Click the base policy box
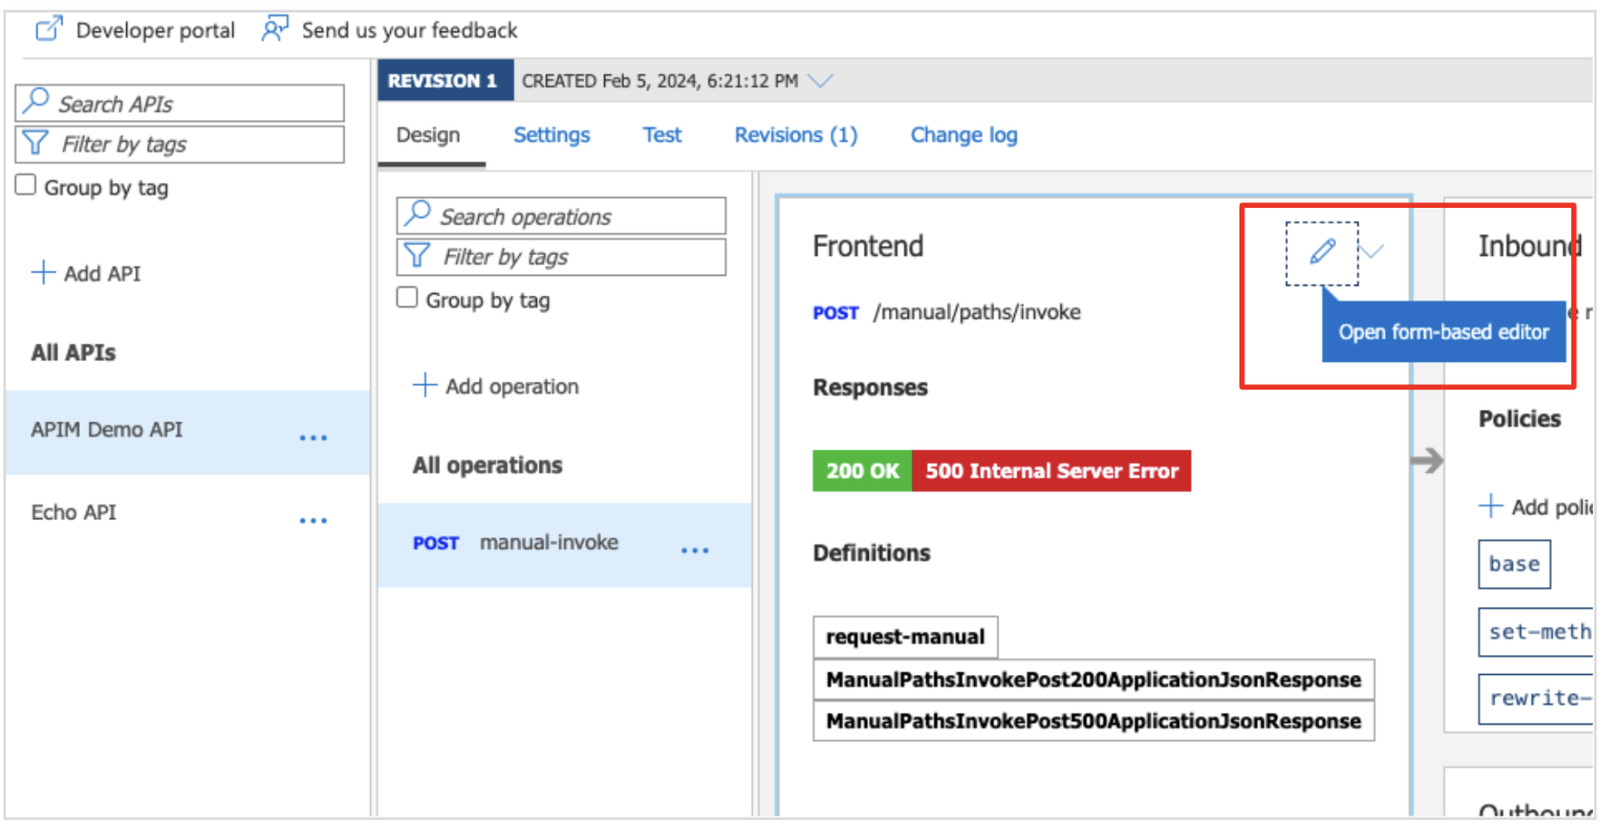 tap(1513, 564)
